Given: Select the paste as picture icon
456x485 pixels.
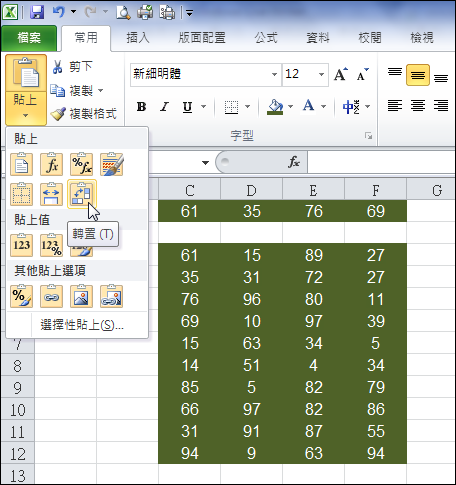Looking at the screenshot, I should click(x=81, y=296).
